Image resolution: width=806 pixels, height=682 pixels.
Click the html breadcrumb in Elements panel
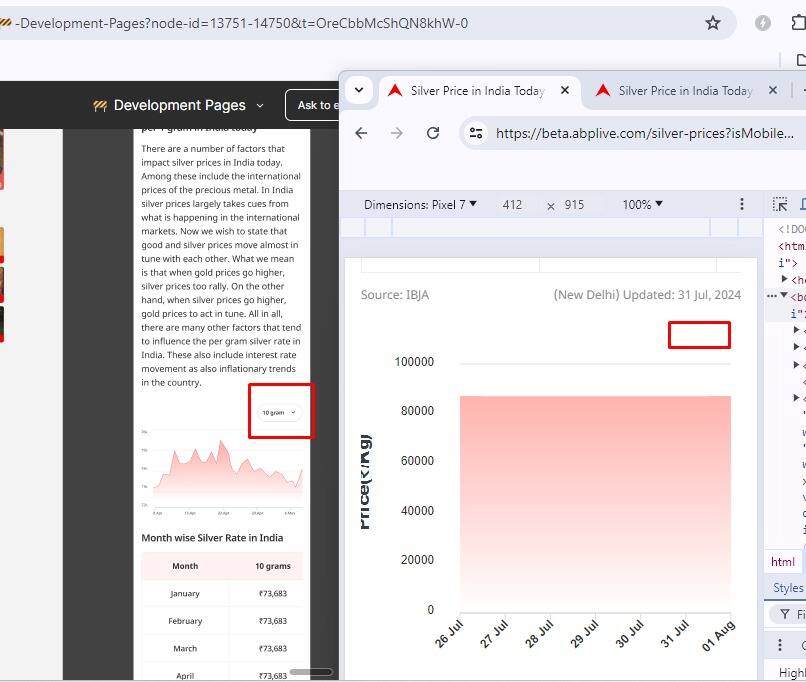(x=783, y=562)
